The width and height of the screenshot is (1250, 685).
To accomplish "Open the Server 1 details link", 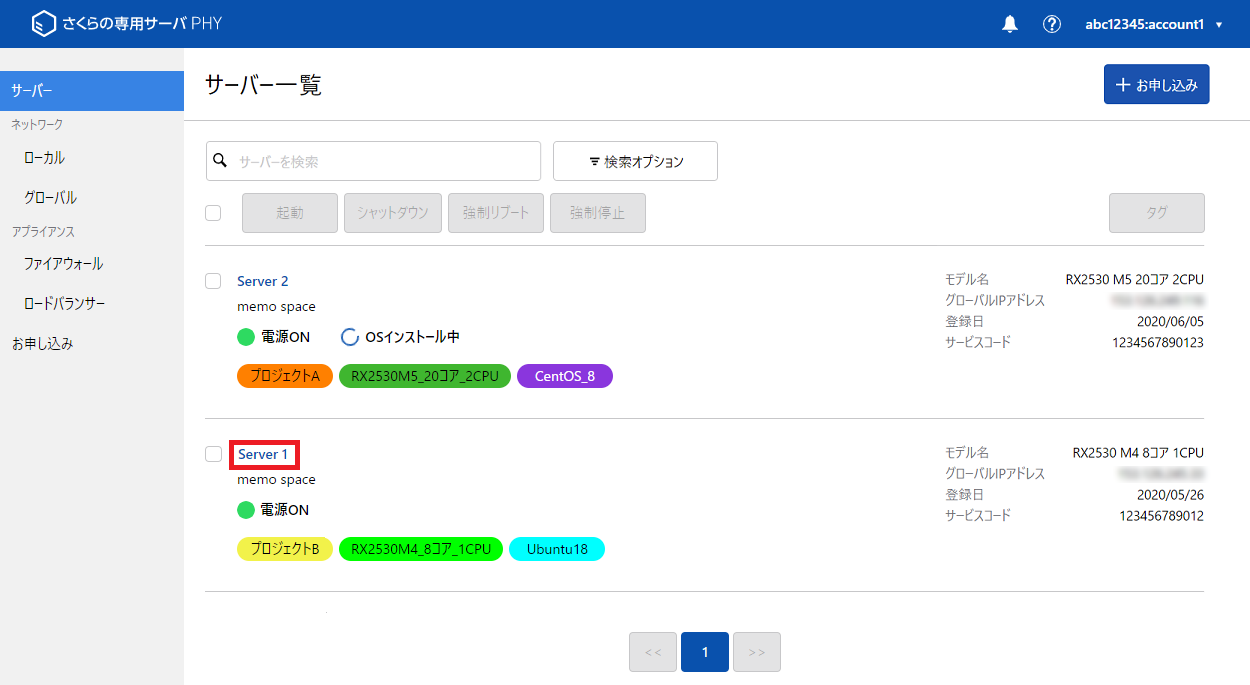I will point(263,454).
